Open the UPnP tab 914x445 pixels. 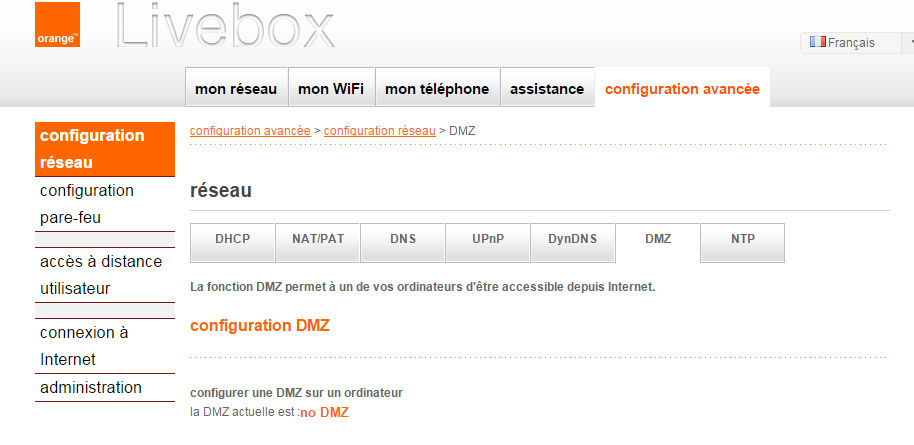[488, 240]
